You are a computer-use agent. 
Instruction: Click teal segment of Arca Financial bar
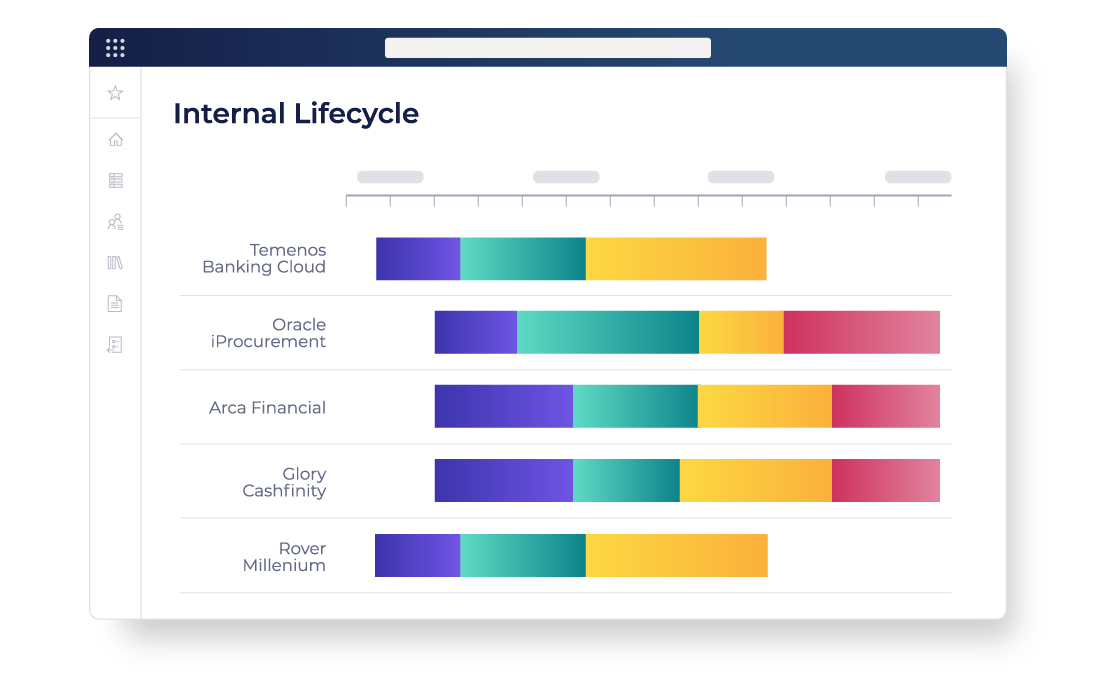635,406
